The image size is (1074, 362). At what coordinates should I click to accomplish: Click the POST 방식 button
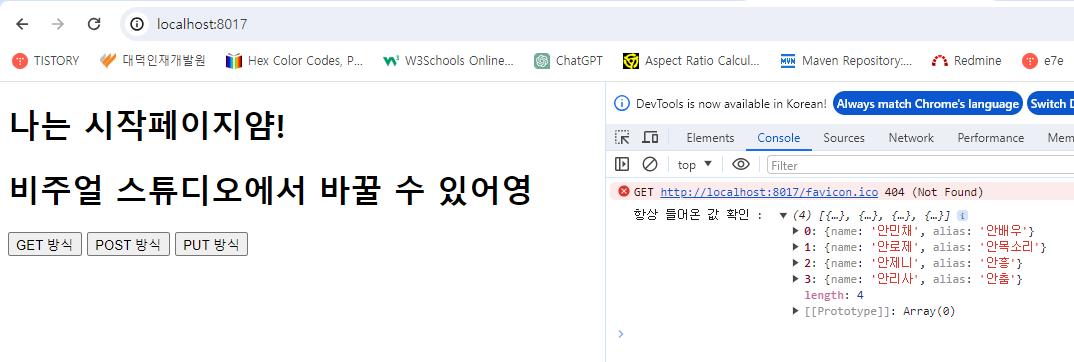pos(128,244)
